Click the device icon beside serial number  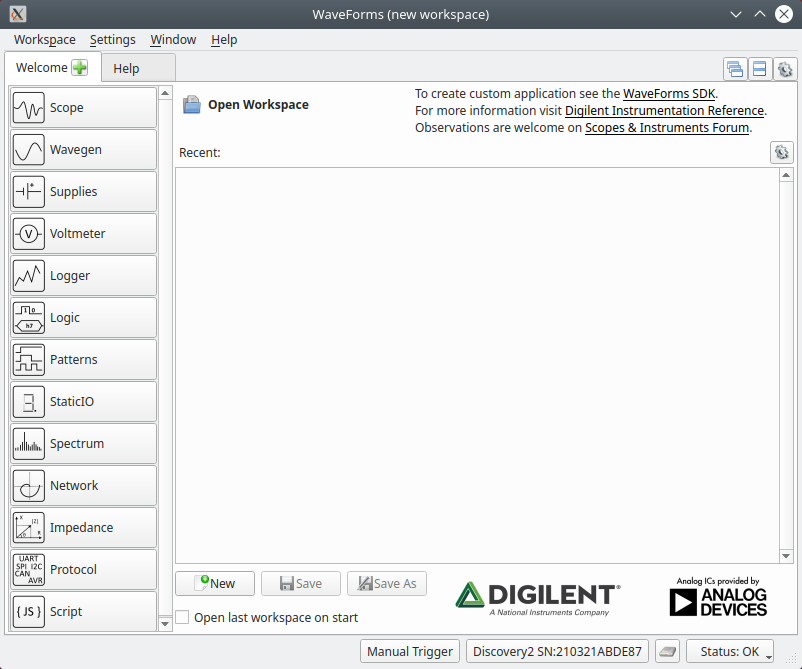pos(667,651)
